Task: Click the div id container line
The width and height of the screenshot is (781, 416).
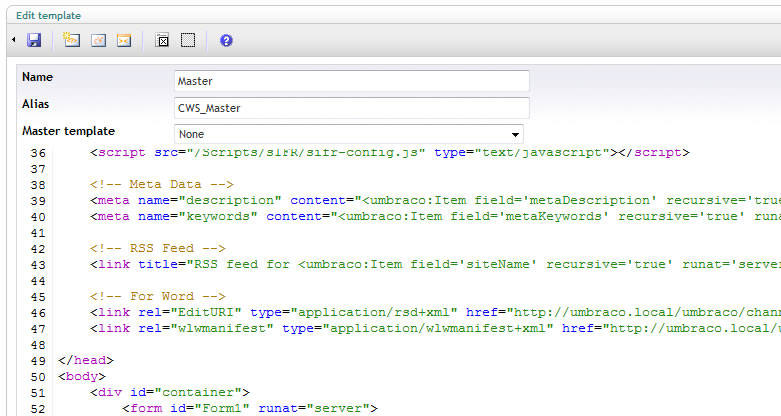Action: [170, 392]
